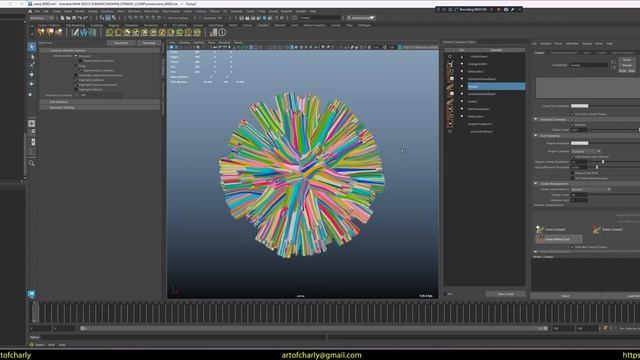Screen dimensions: 640x360
Task: Click the button at the Groom Editor's bottom right
Action: coord(505,294)
